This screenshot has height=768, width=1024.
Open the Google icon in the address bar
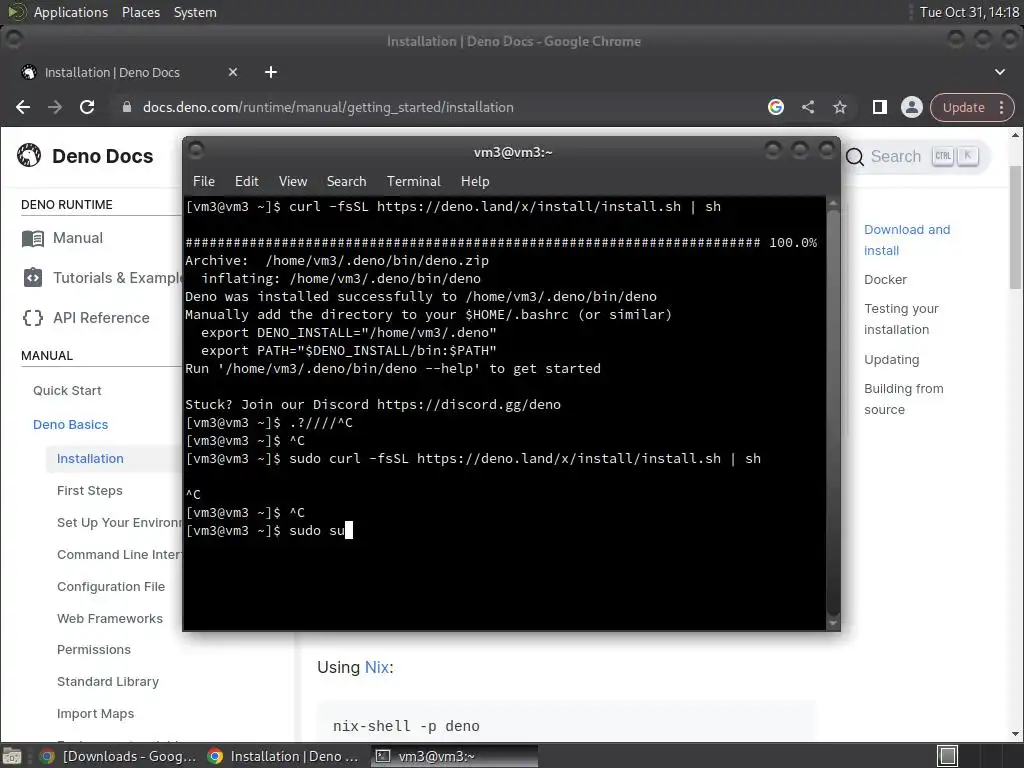(776, 107)
